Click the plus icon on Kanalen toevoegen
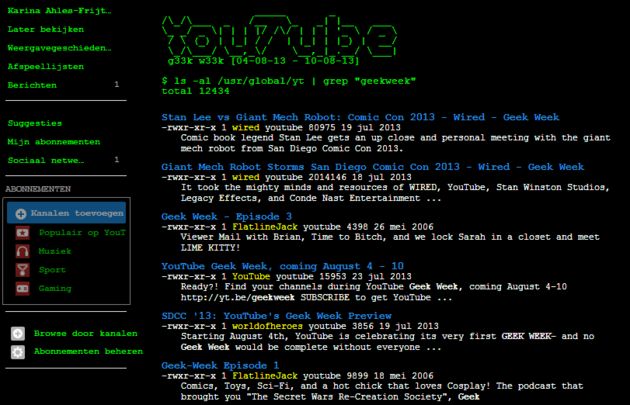Viewport: 630px width, 405px height. pyautogui.click(x=20, y=214)
